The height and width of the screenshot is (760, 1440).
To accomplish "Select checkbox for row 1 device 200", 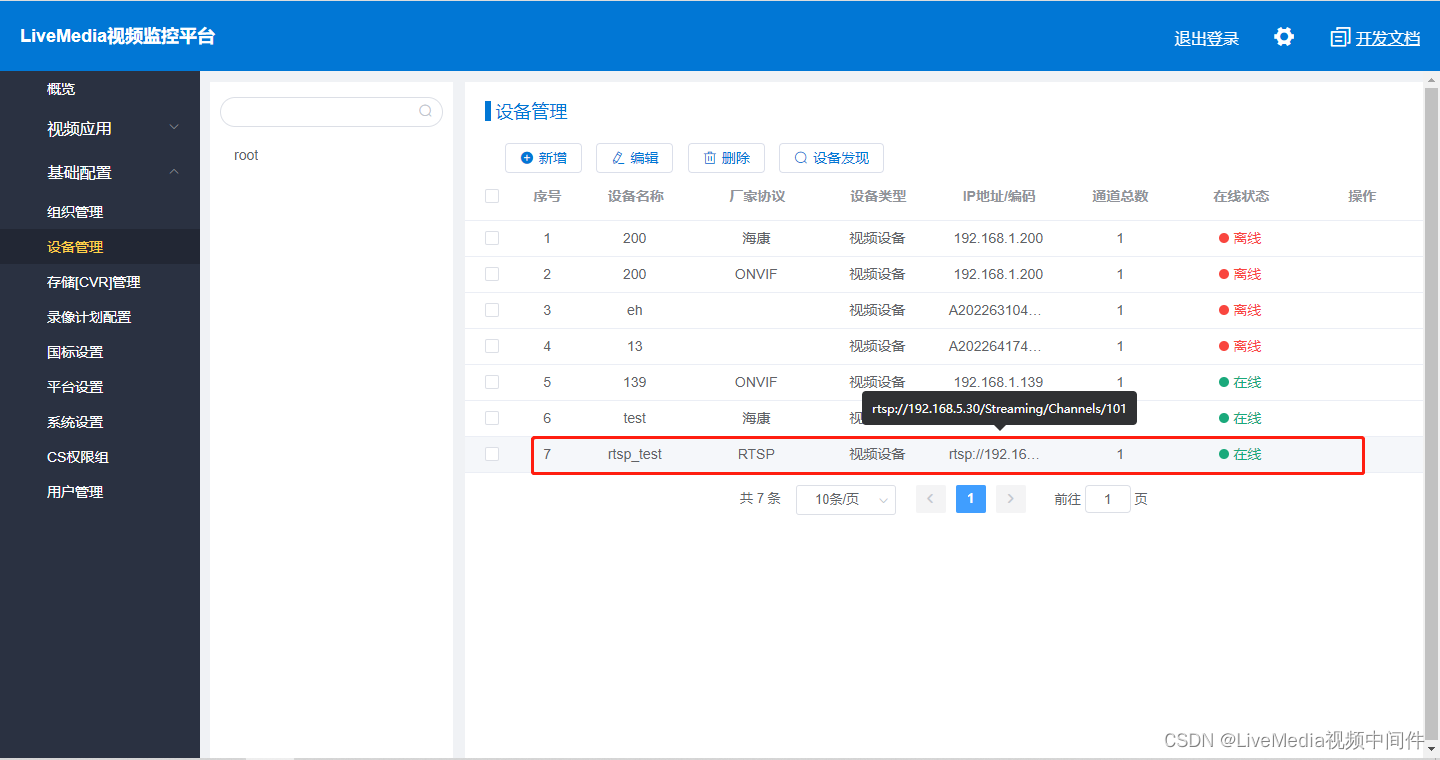I will pyautogui.click(x=492, y=238).
